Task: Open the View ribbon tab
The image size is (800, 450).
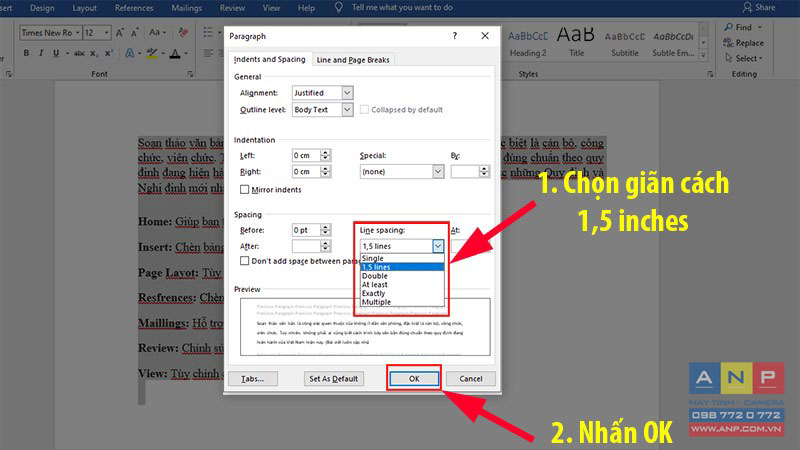Action: click(x=271, y=8)
